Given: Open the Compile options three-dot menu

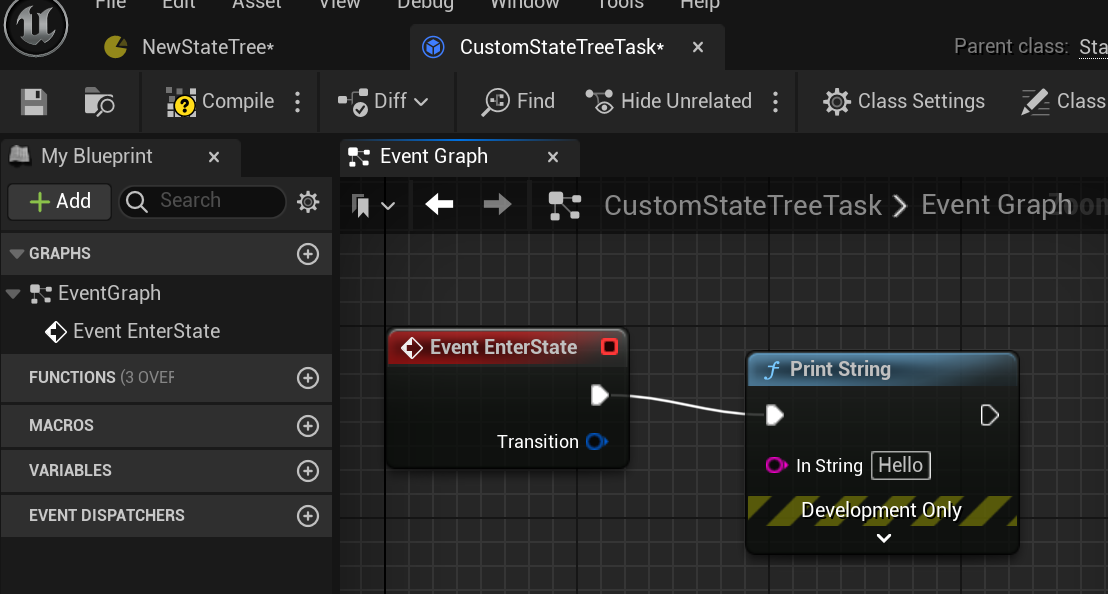Looking at the screenshot, I should coord(297,101).
